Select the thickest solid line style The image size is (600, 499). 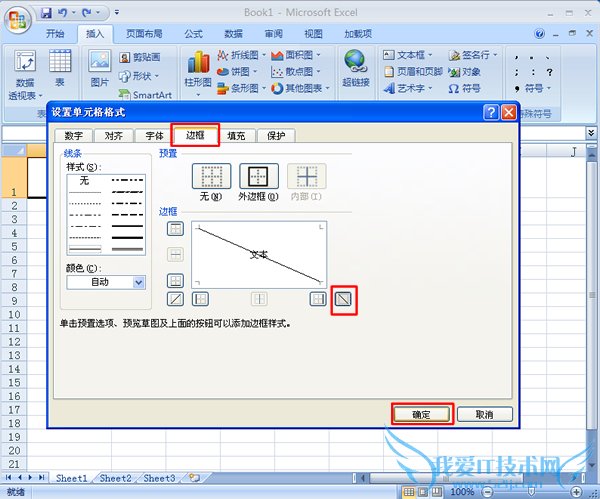(127, 238)
